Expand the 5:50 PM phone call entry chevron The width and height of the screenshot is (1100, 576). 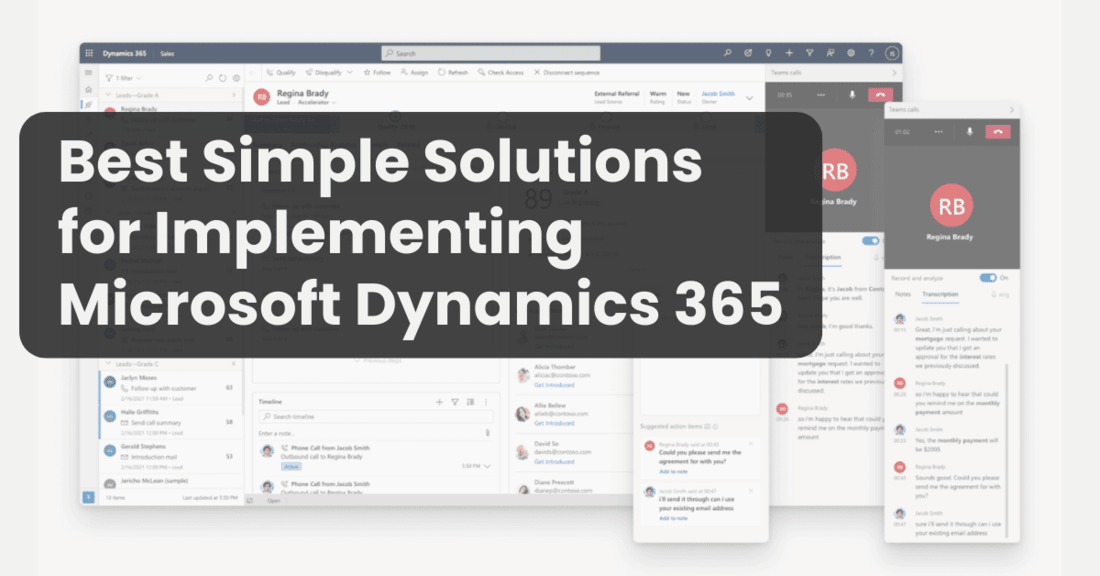[x=487, y=466]
